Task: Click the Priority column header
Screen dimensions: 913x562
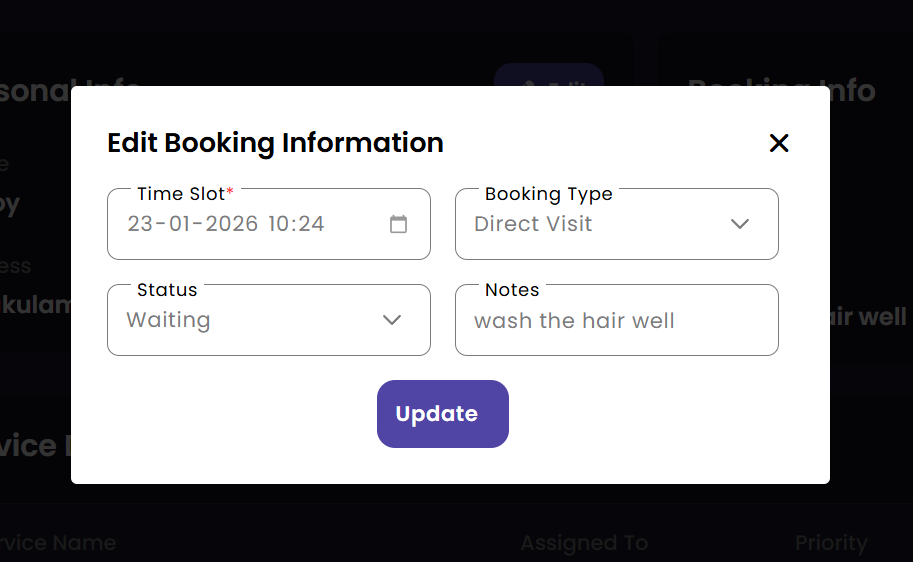Action: (830, 543)
